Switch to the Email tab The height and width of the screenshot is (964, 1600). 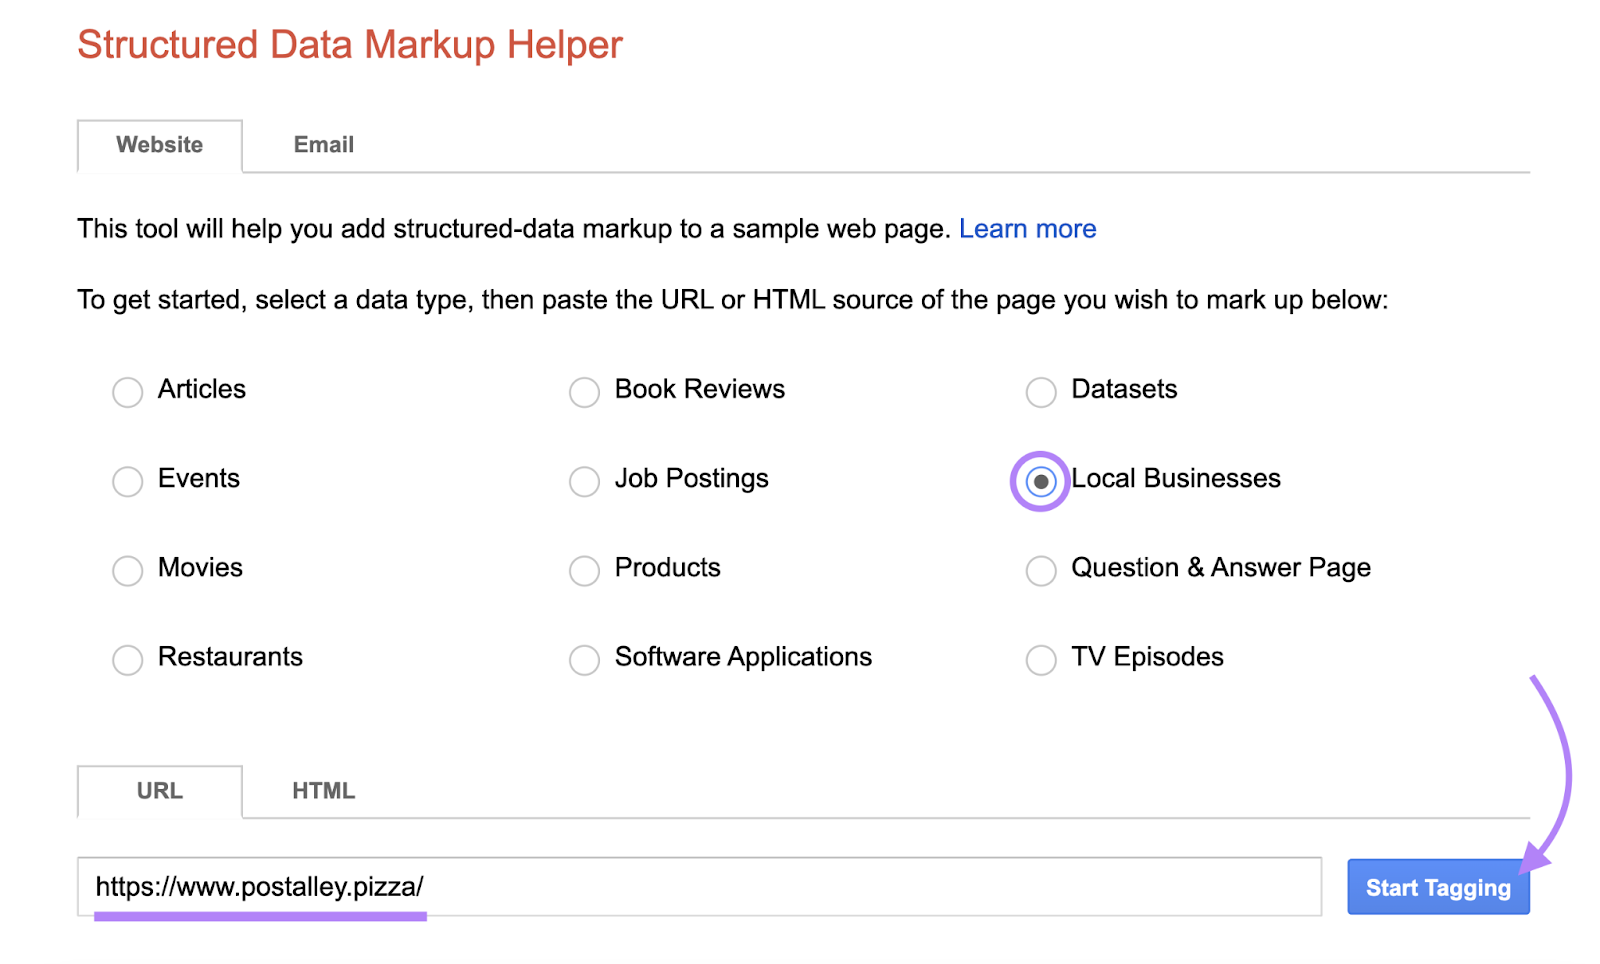(x=322, y=145)
